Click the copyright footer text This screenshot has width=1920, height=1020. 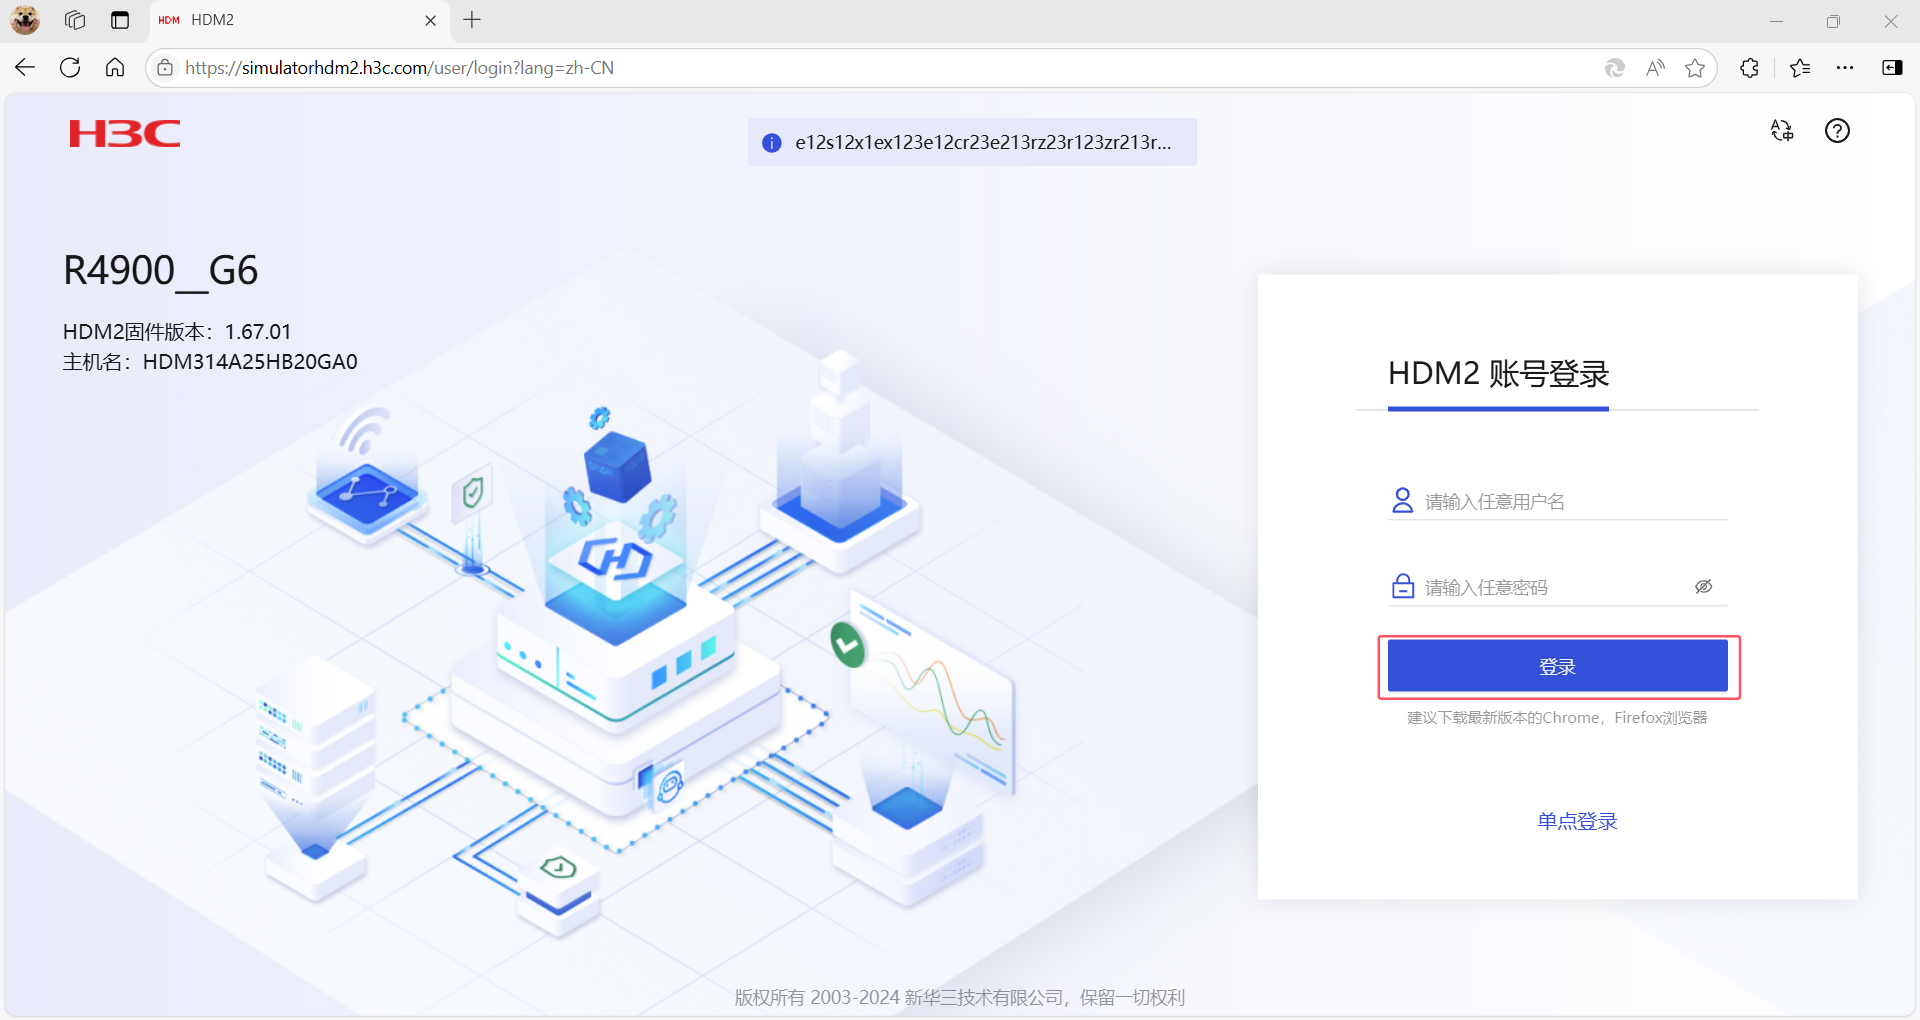959,997
